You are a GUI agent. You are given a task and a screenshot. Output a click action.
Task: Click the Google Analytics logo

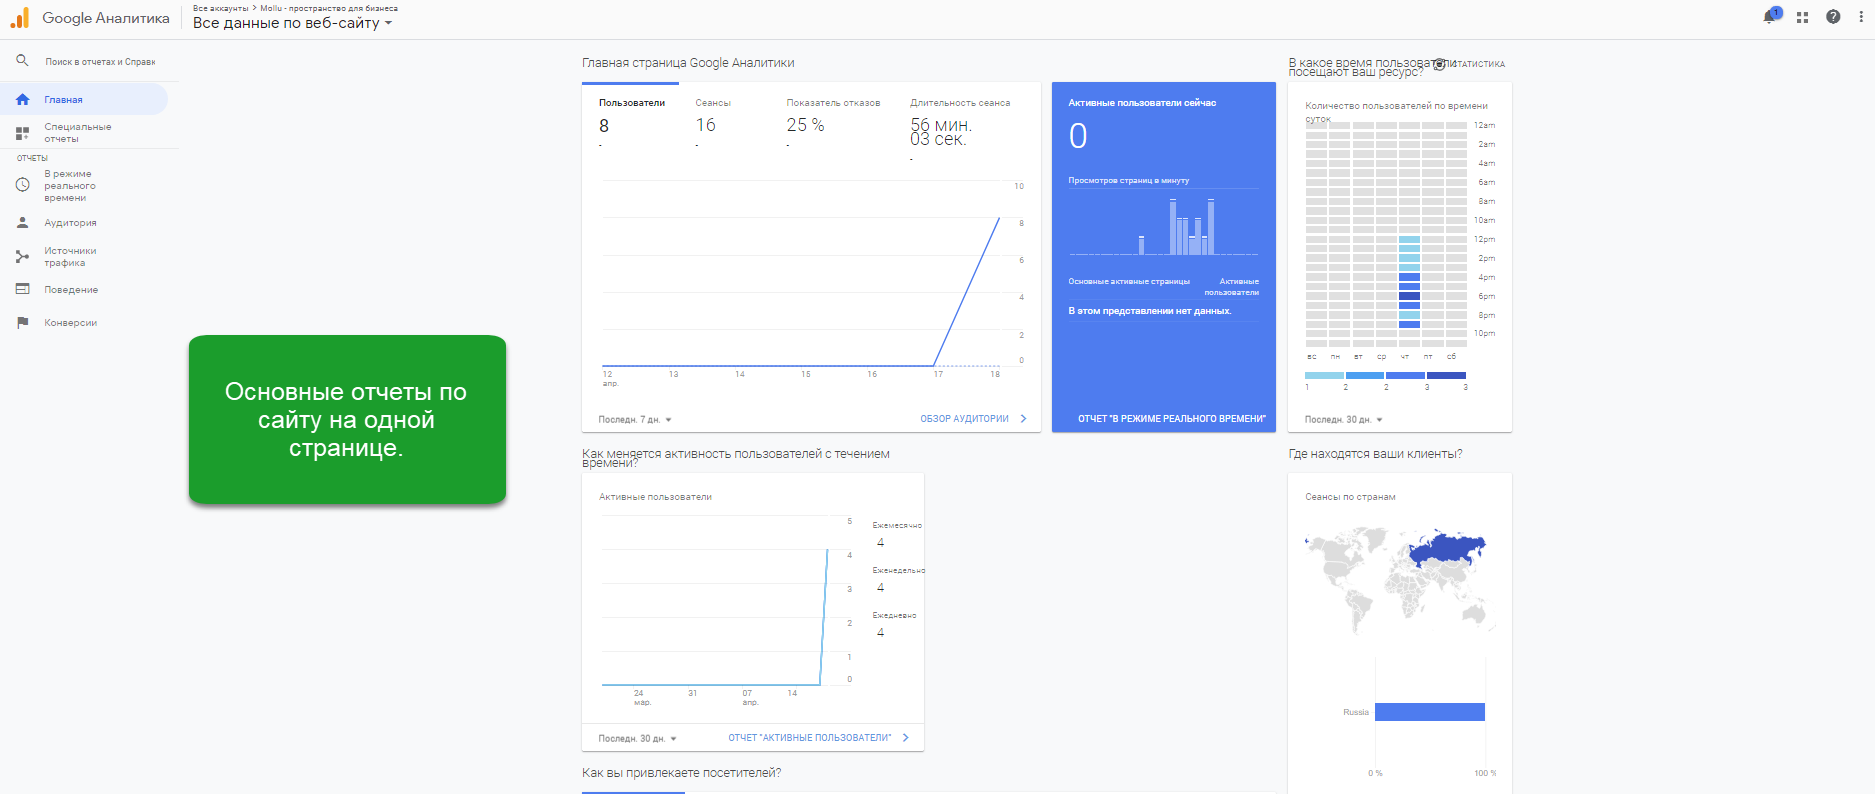click(19, 18)
